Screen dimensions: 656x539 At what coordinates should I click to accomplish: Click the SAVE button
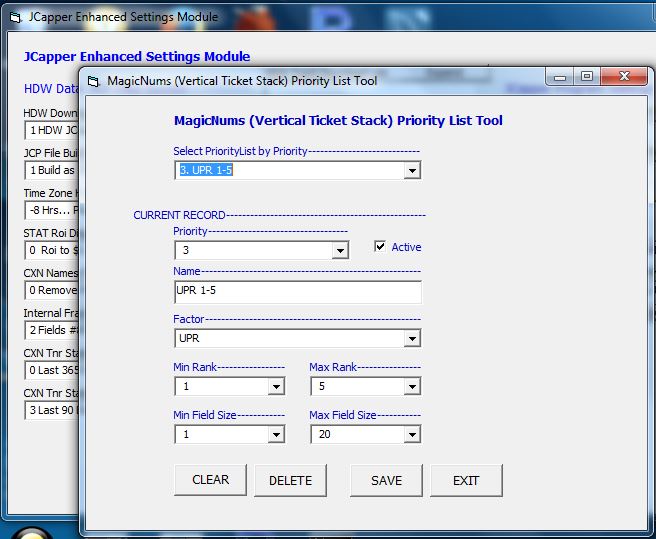pos(386,480)
